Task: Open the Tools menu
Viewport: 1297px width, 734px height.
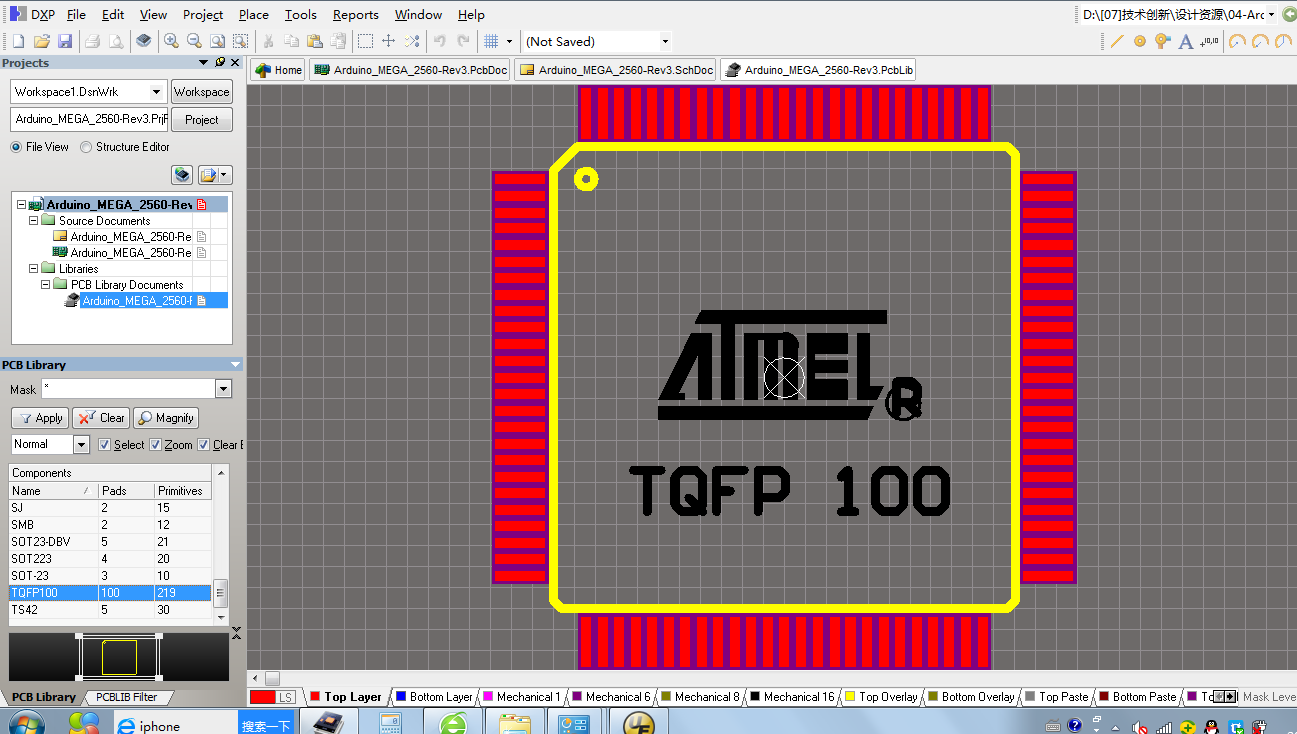Action: pos(300,14)
